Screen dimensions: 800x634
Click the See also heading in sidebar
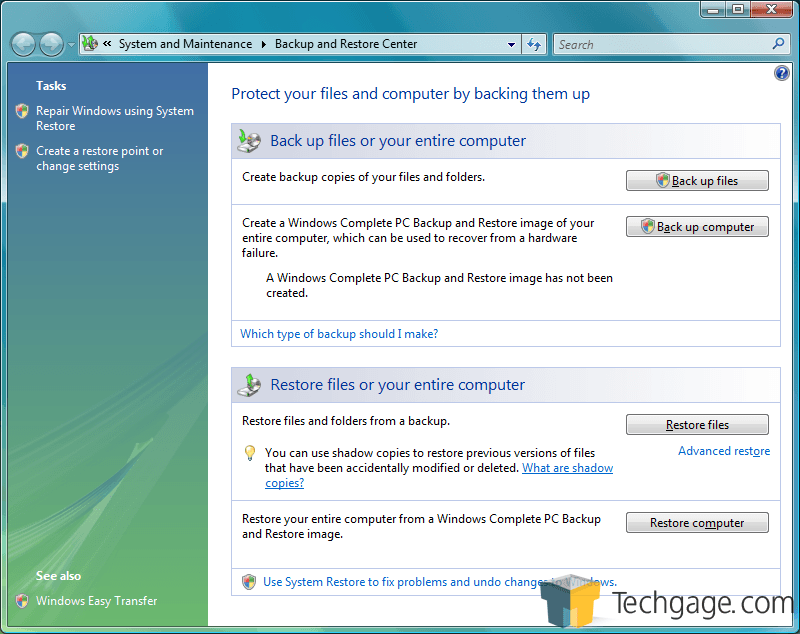click(58, 576)
